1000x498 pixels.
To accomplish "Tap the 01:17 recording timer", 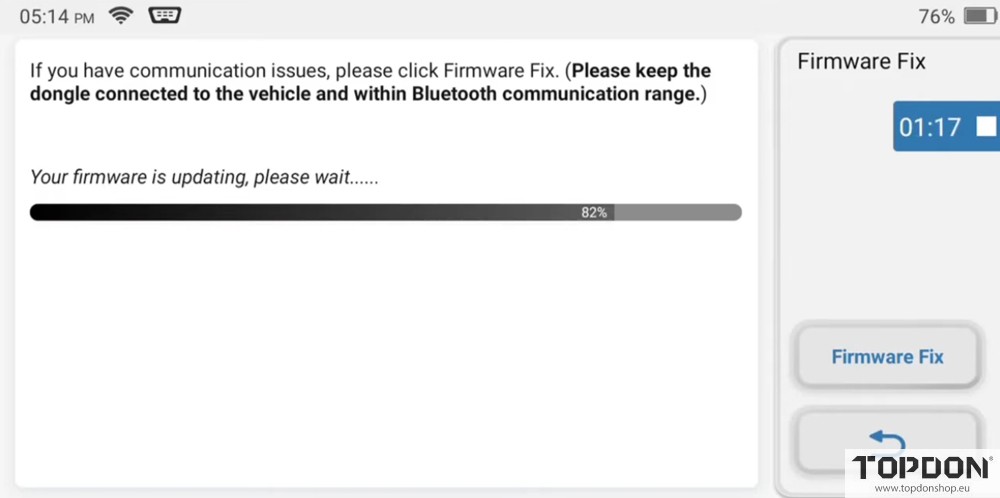I will click(929, 127).
